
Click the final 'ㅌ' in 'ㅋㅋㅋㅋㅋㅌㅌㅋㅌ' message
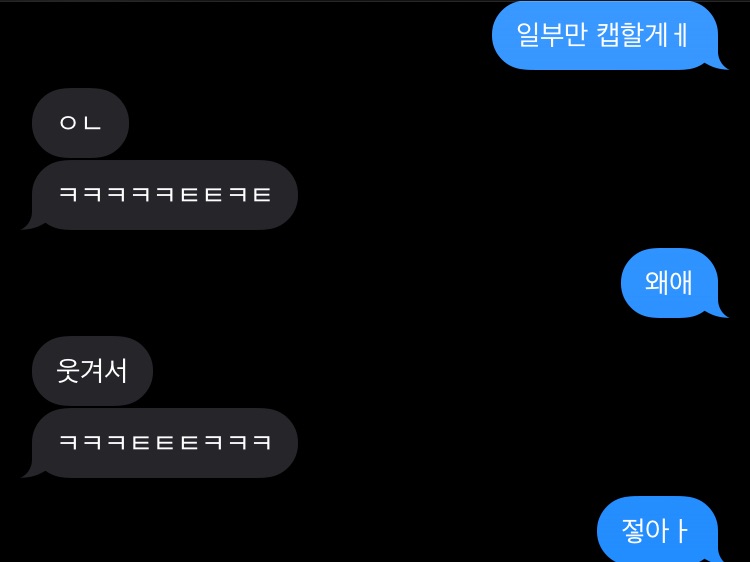click(x=262, y=195)
